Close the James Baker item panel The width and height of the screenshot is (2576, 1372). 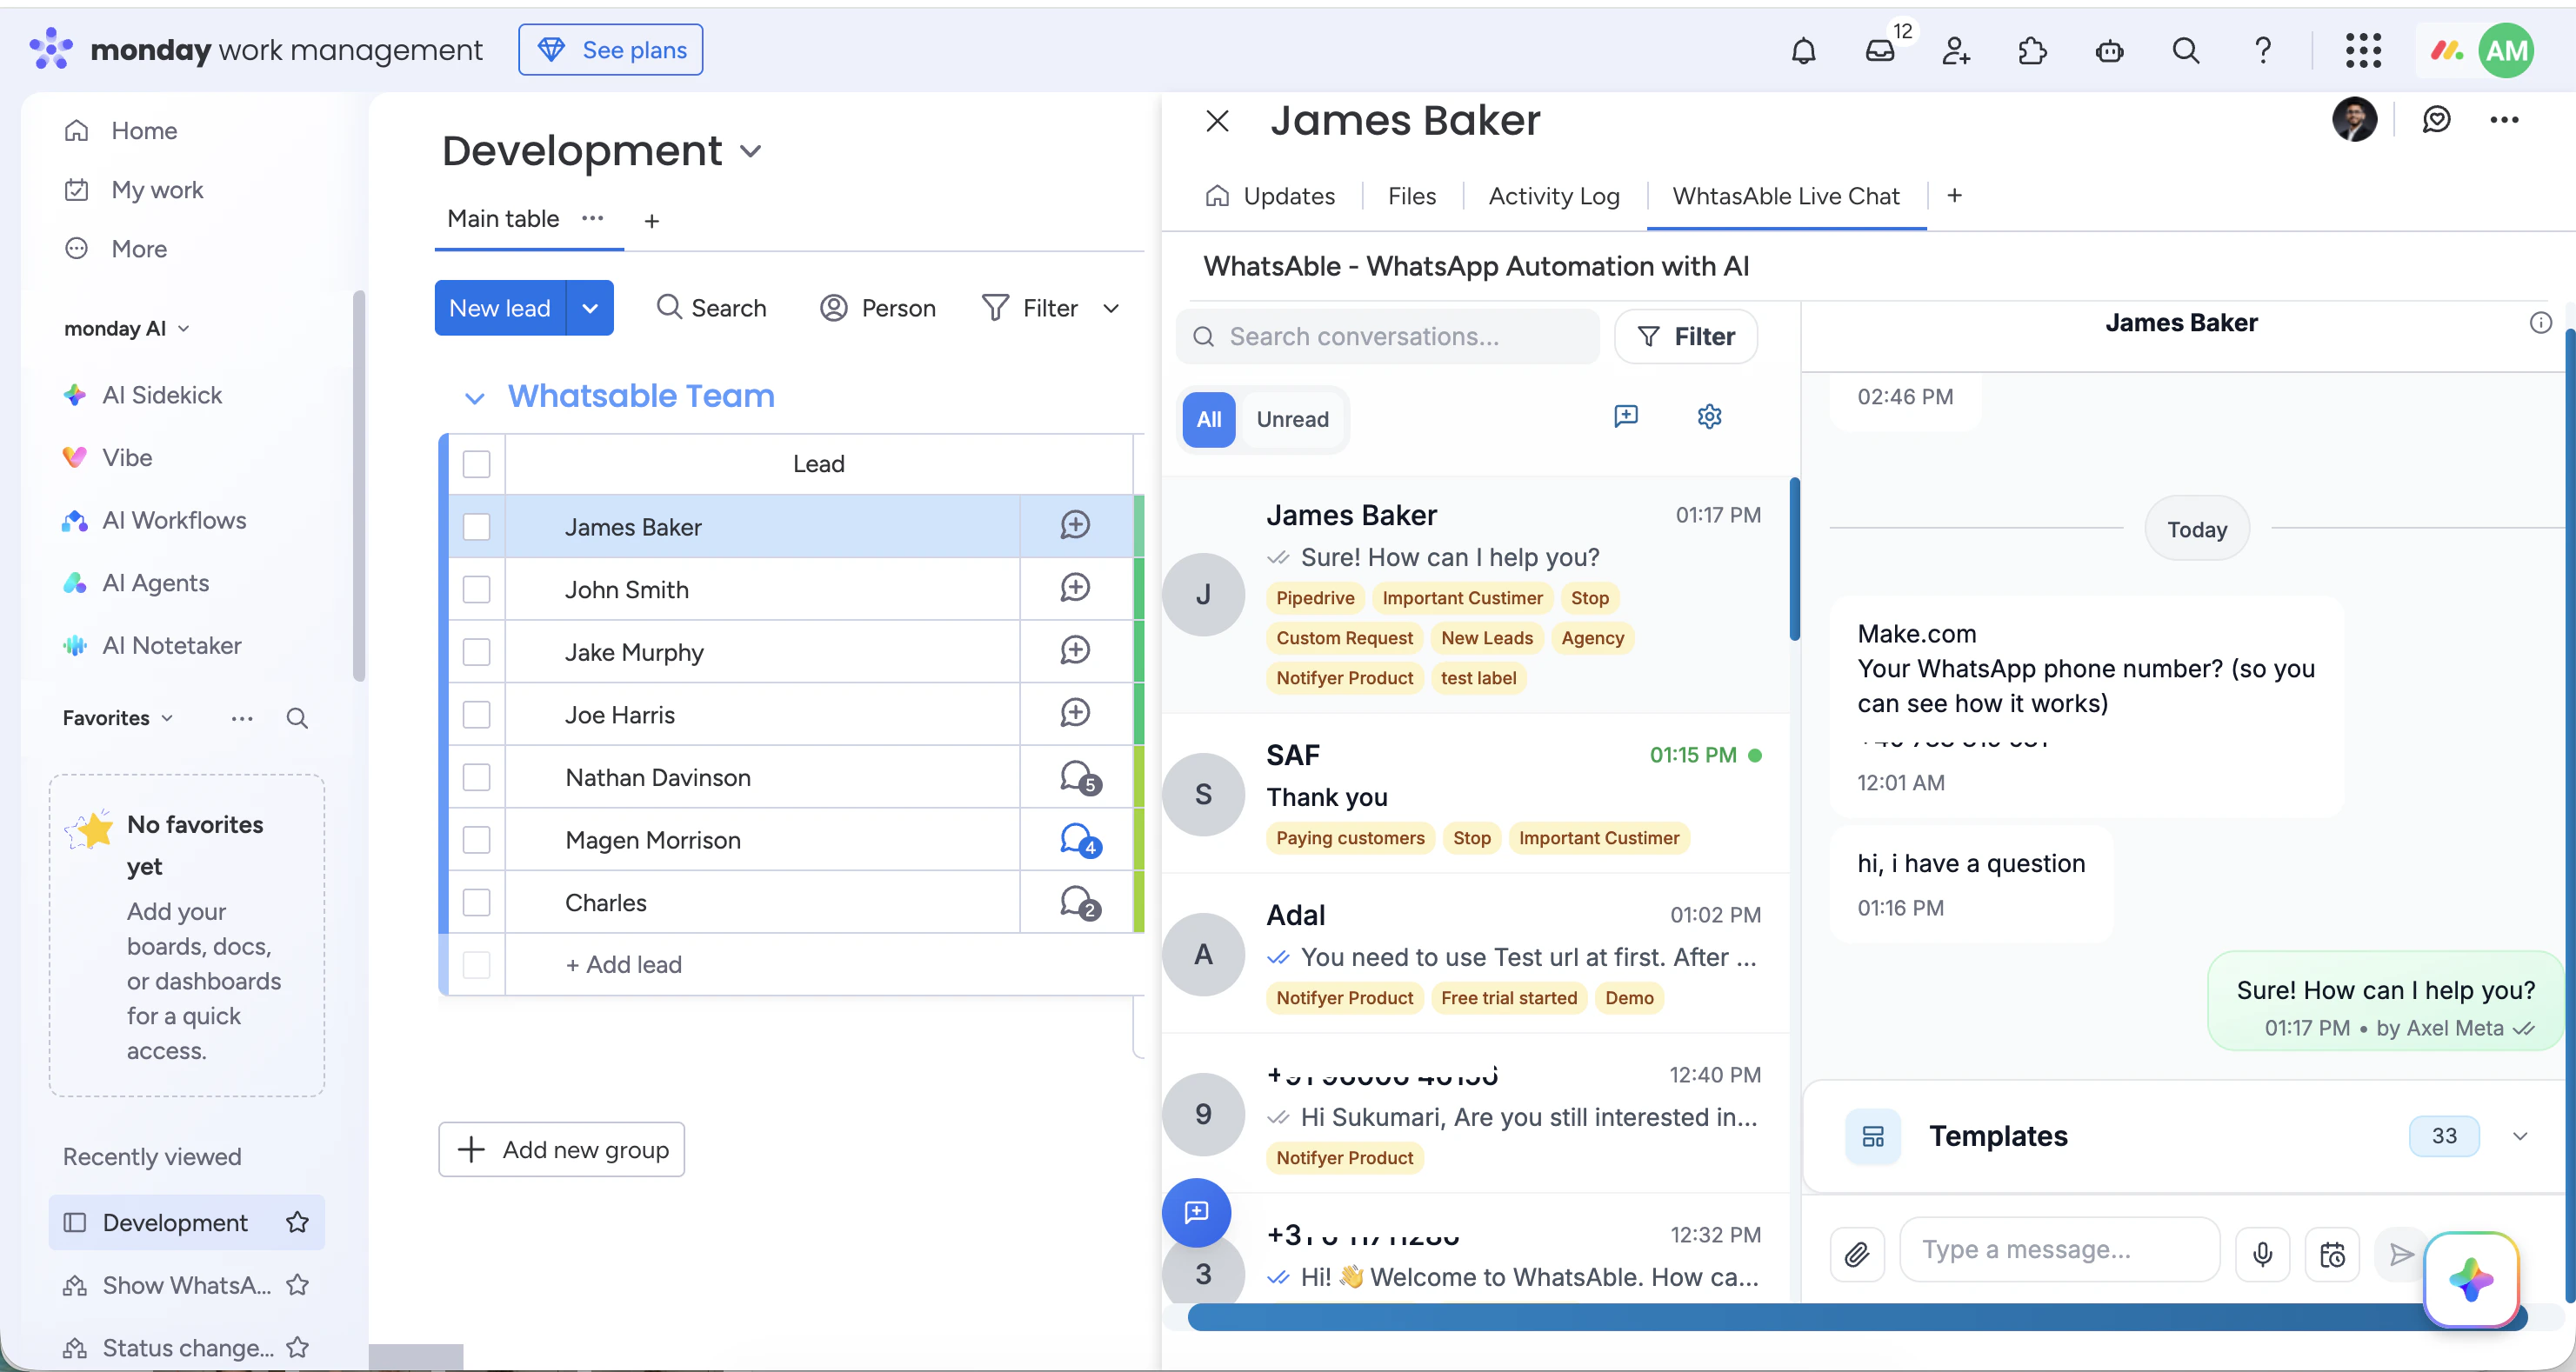pos(1217,121)
